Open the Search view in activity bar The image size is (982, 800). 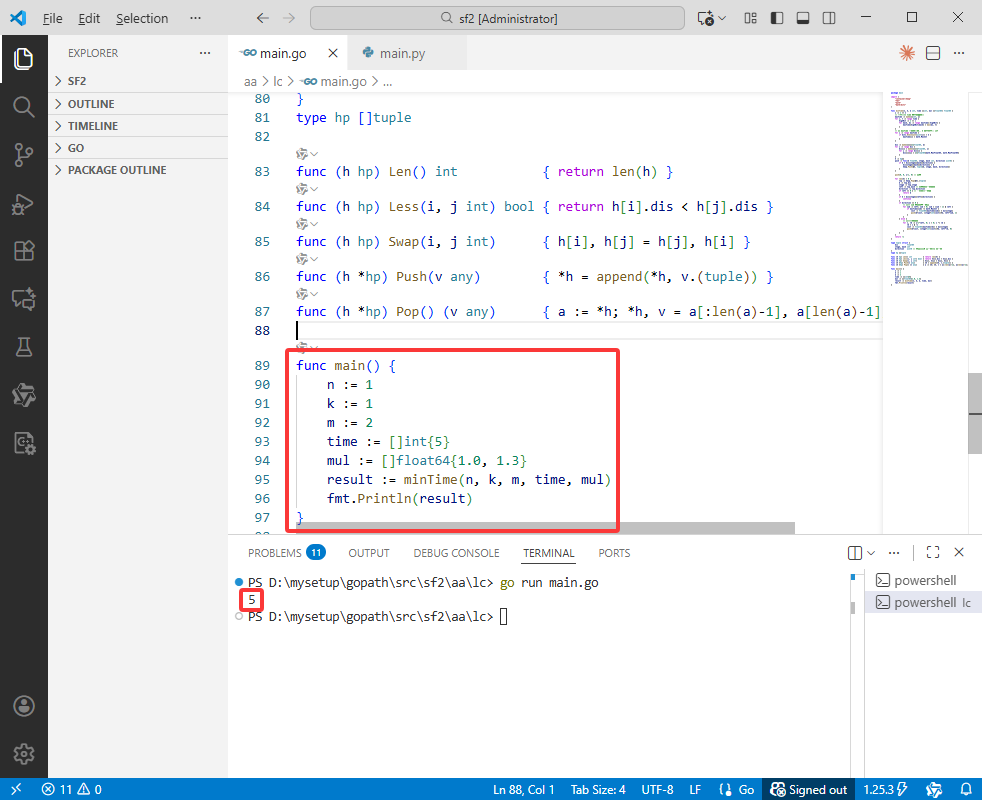coord(24,107)
